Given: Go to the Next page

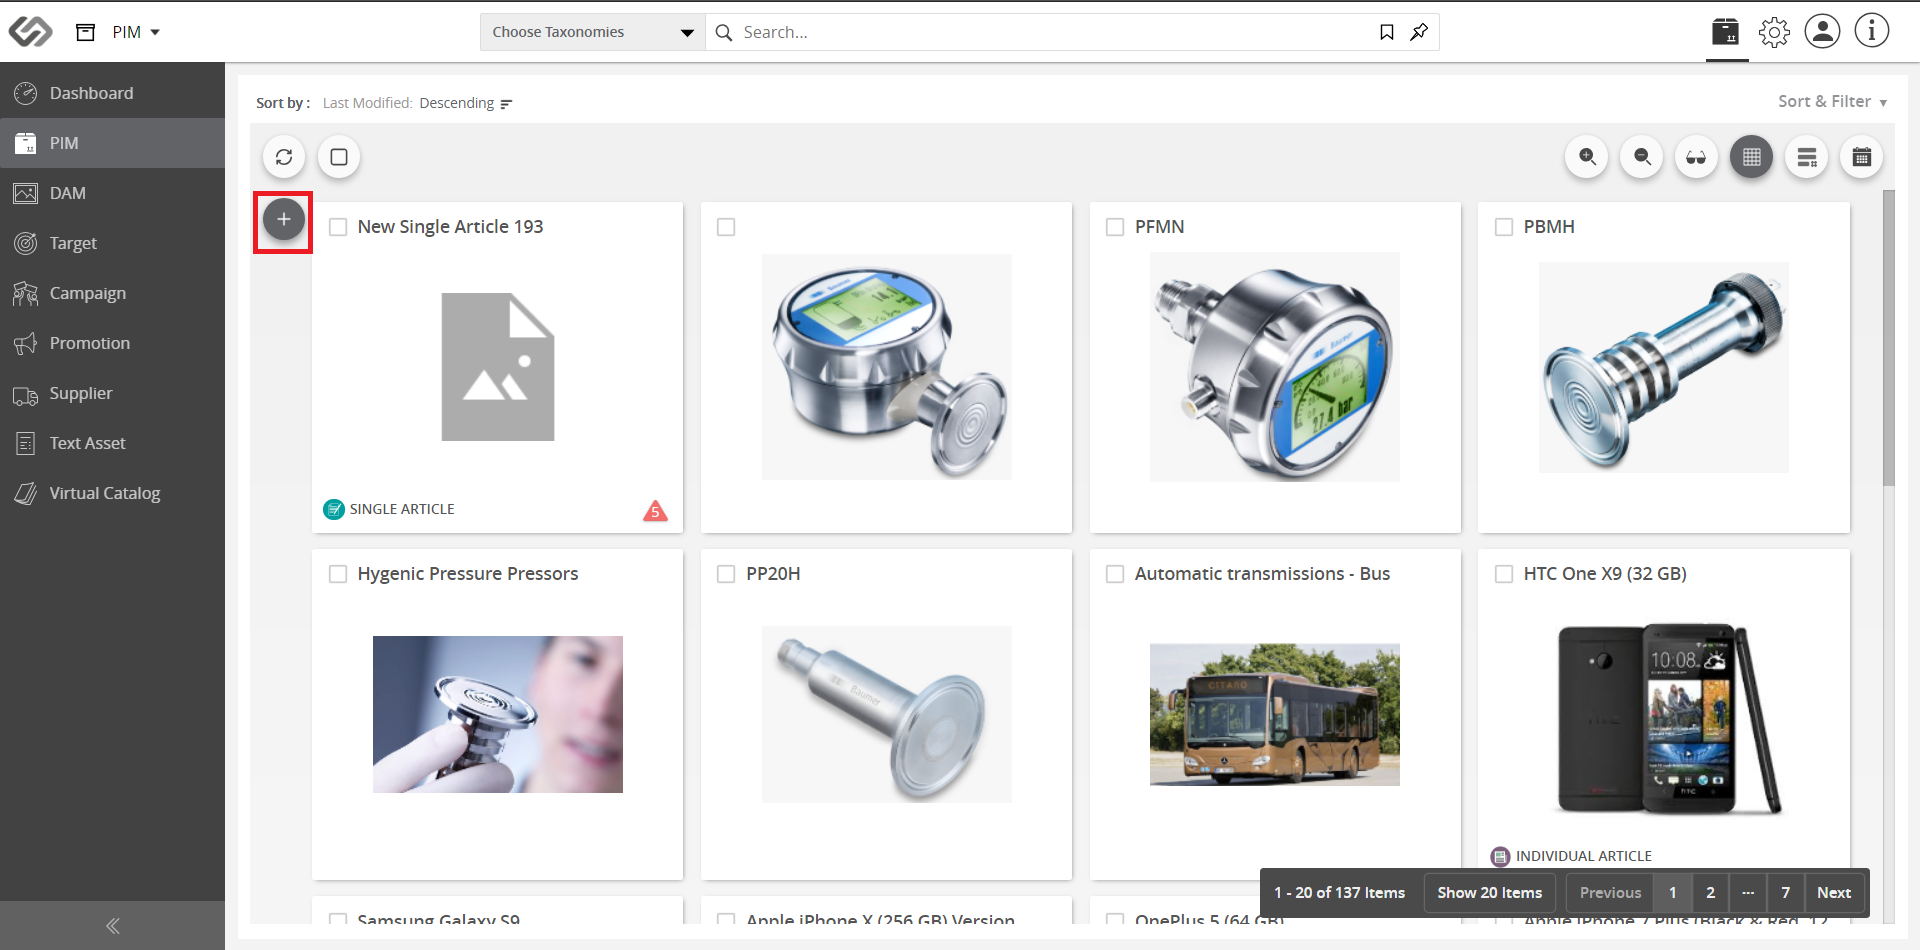Looking at the screenshot, I should (x=1834, y=892).
